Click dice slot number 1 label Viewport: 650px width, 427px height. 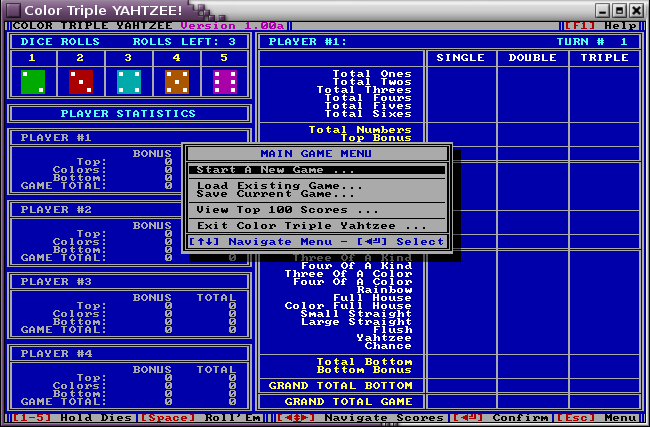click(x=32, y=58)
